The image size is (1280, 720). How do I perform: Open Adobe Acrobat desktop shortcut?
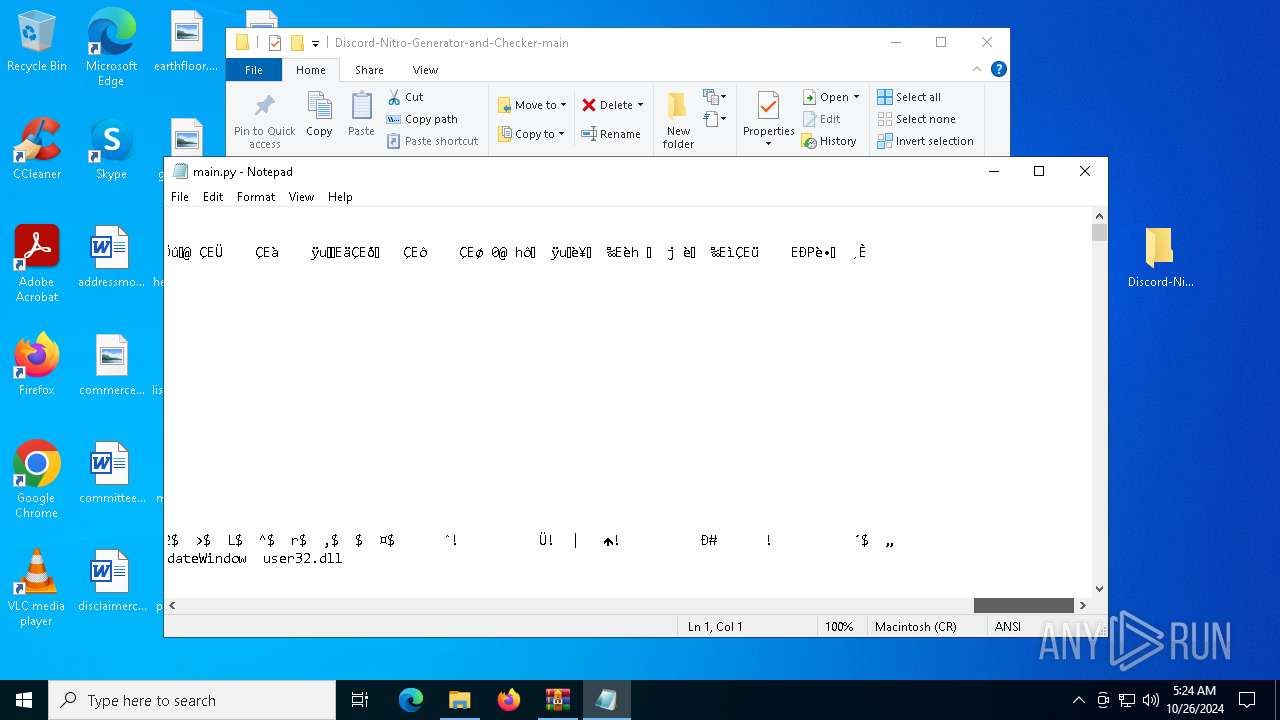coord(37,264)
